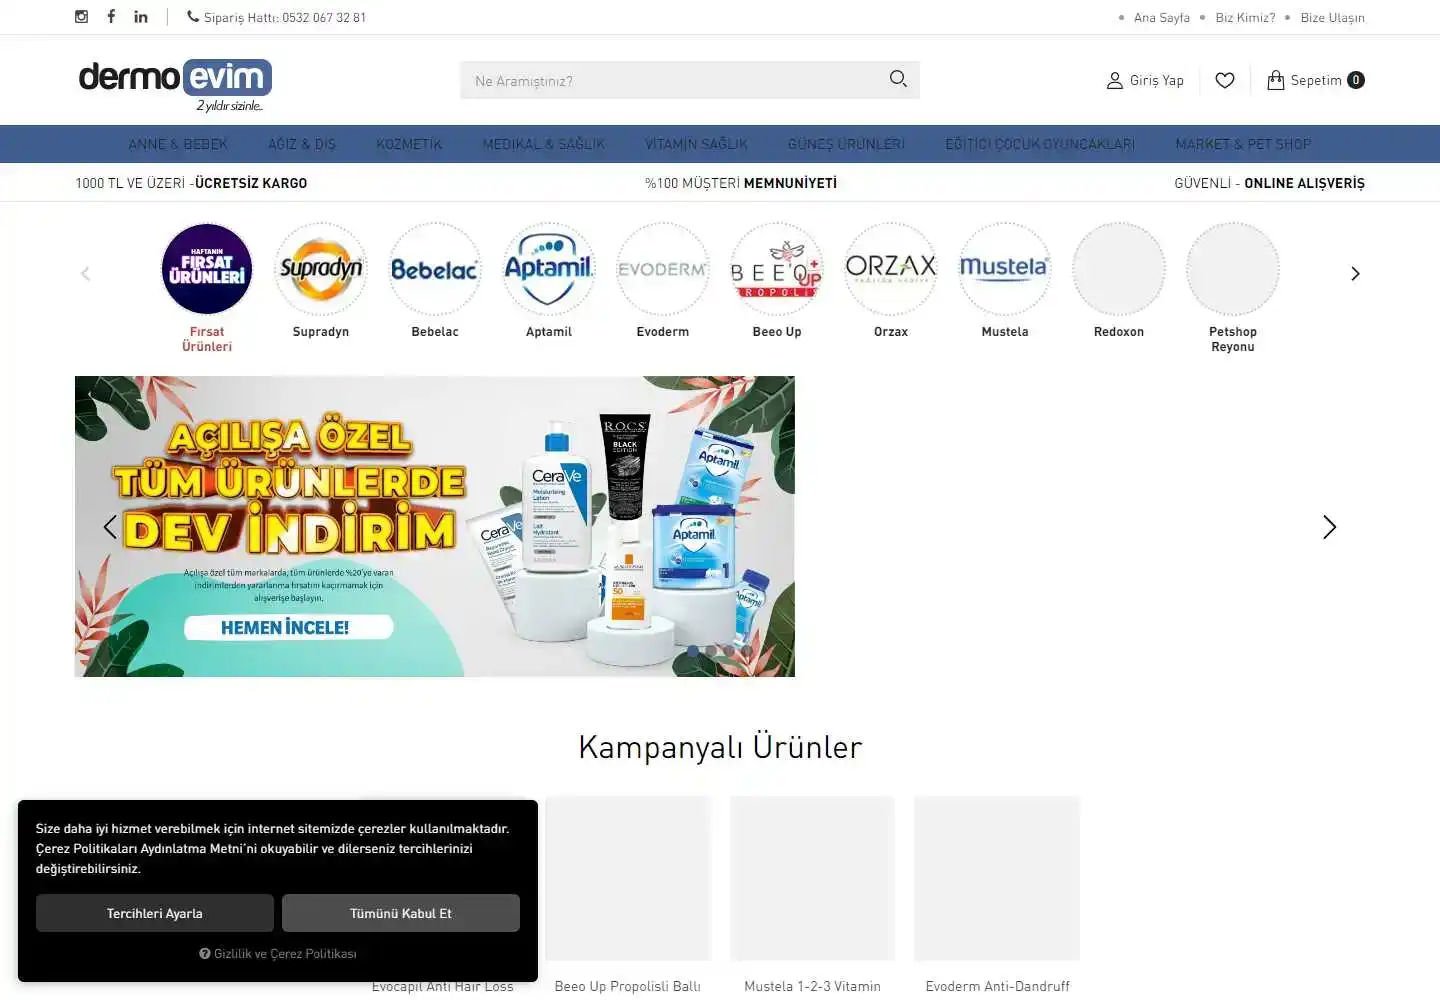Open the heart favorites icon
The width and height of the screenshot is (1440, 1000).
point(1225,80)
